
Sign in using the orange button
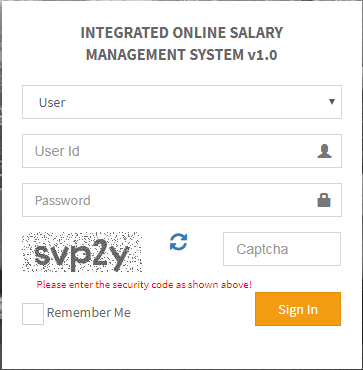coord(298,309)
